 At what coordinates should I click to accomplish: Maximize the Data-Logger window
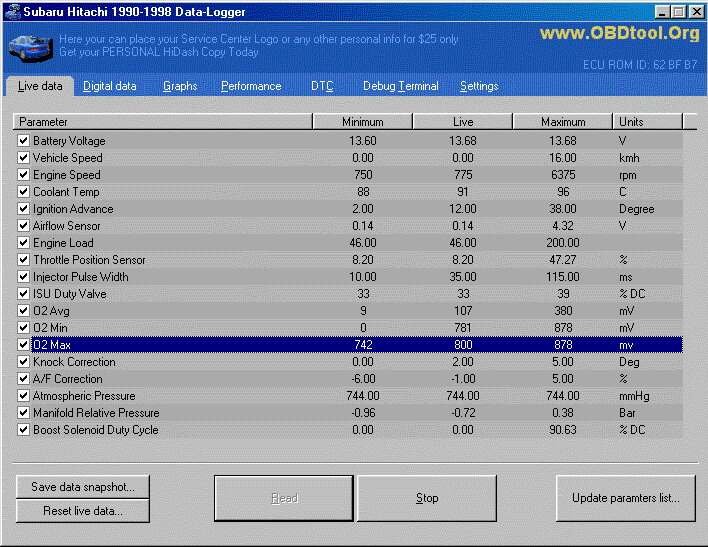(x=678, y=12)
